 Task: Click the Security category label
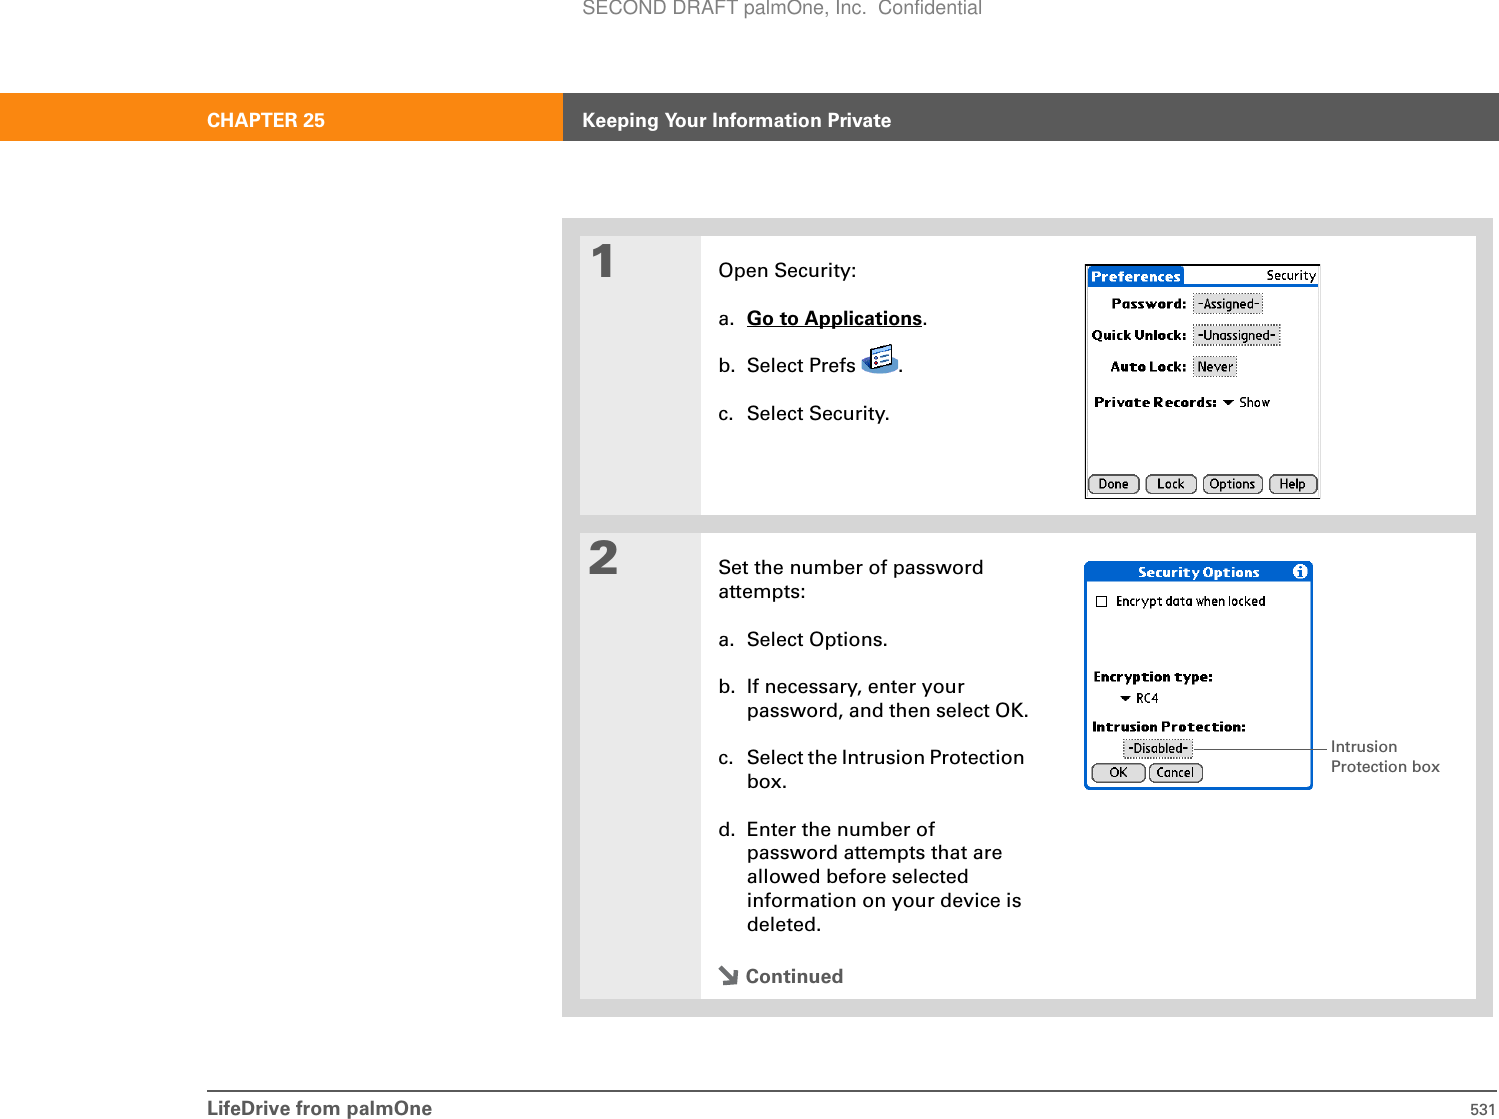(x=1291, y=275)
